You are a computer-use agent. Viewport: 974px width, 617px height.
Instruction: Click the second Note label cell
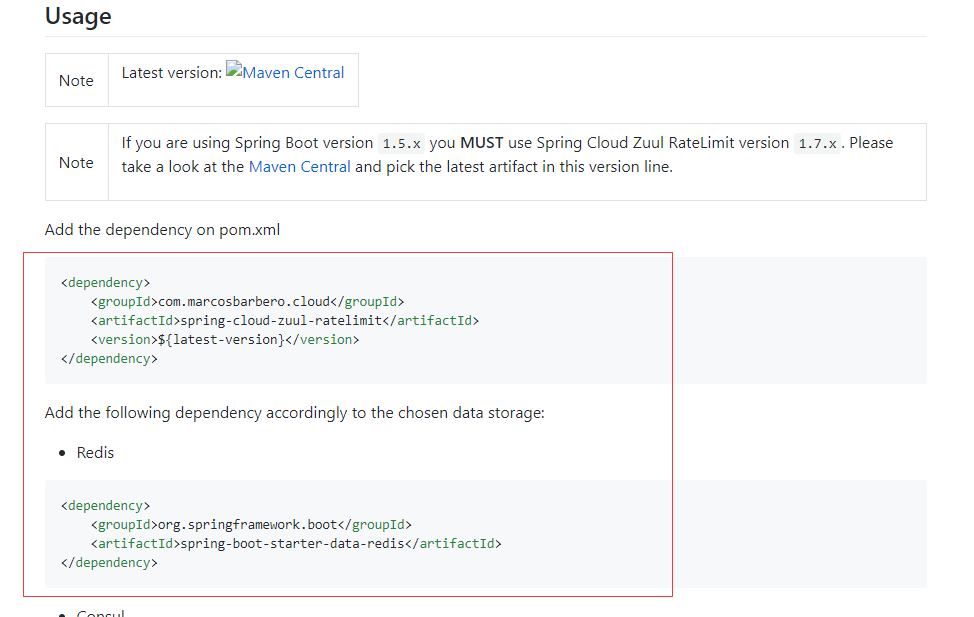point(76,162)
